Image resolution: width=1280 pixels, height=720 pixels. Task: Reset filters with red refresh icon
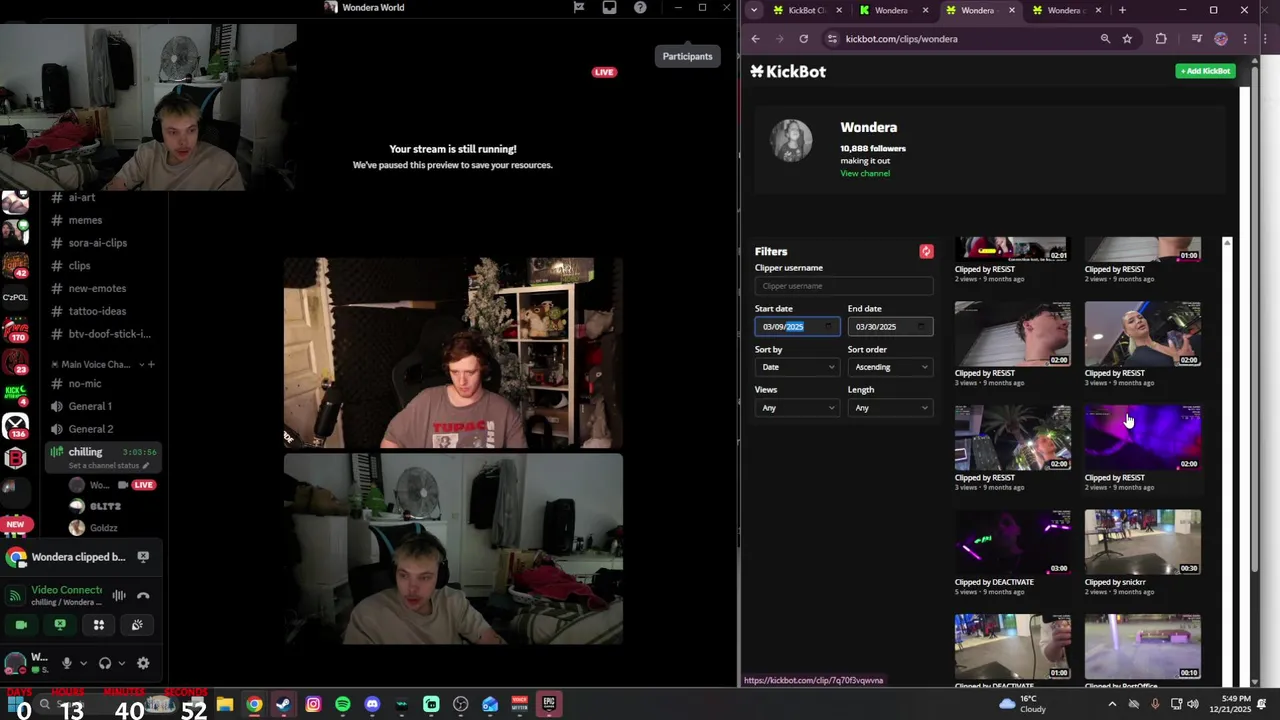[926, 252]
